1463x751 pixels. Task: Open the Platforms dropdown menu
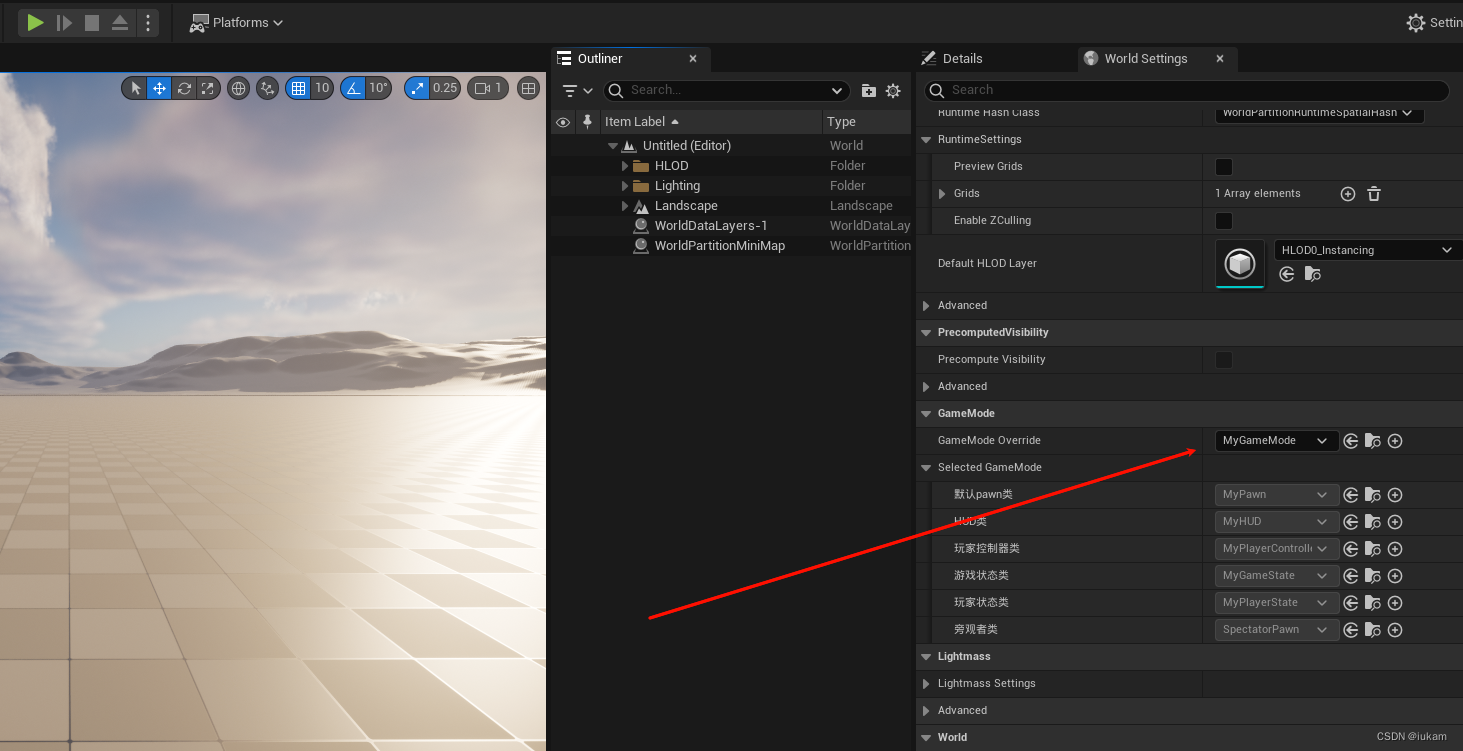click(237, 22)
